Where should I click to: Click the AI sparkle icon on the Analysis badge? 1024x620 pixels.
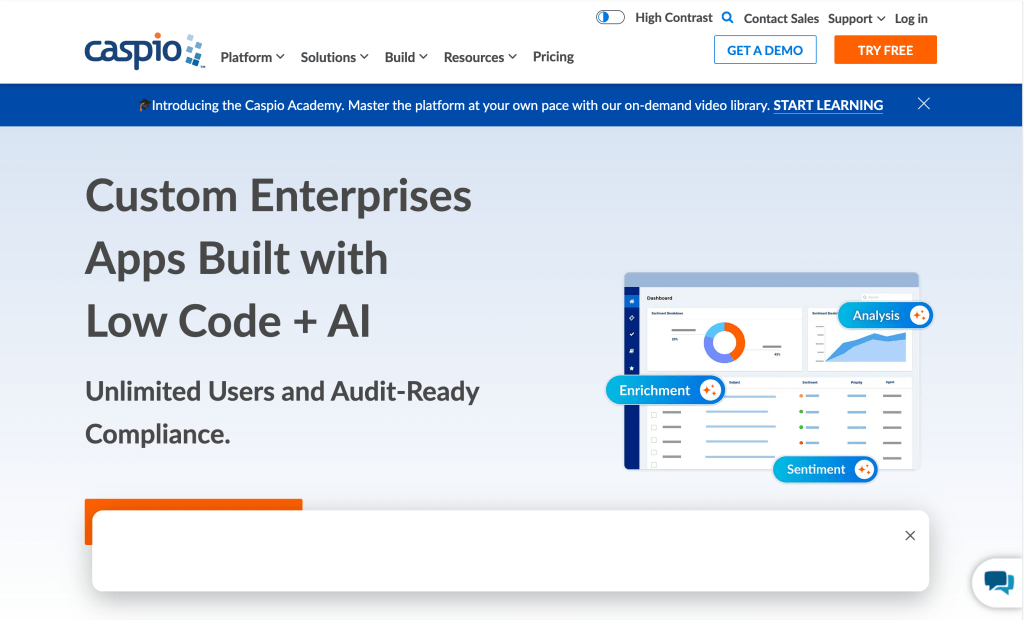coord(919,315)
